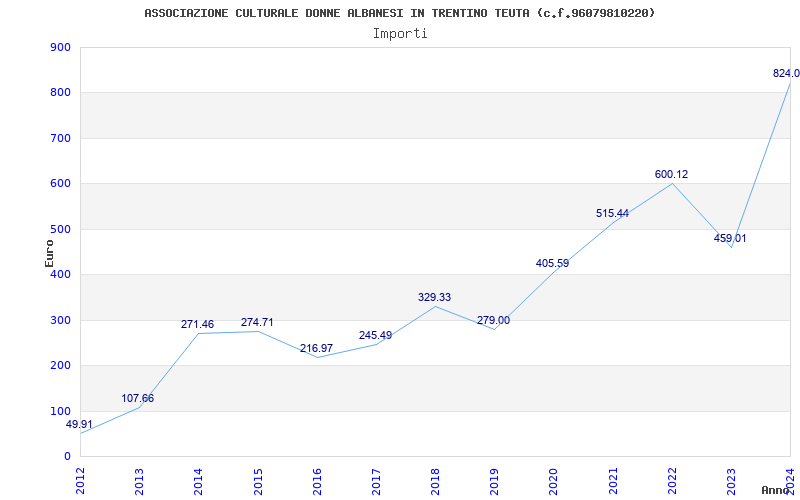The image size is (800, 500).
Task: Click the 2018 year label
Action: tap(436, 481)
